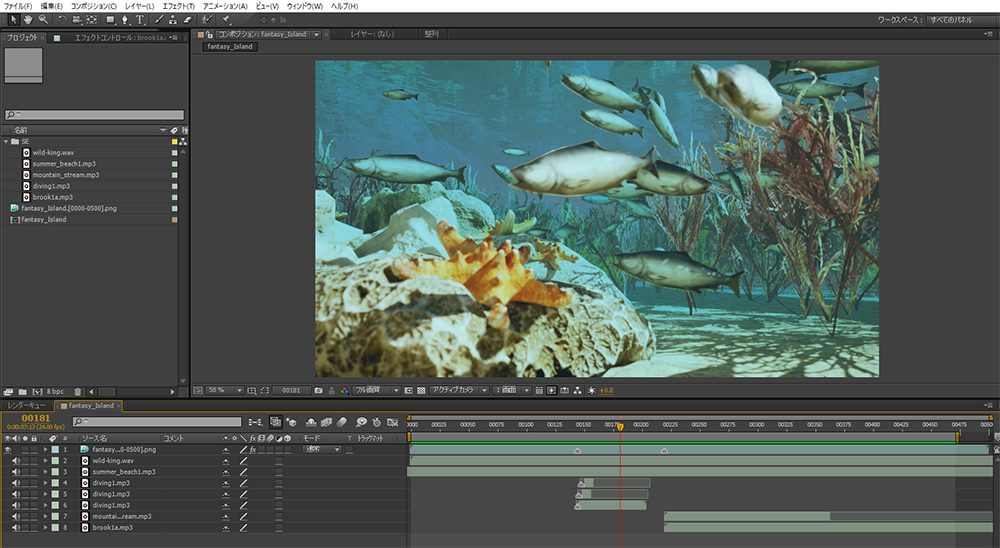Click the snapshot camera icon in viewer
The image size is (1000, 548).
click(318, 390)
